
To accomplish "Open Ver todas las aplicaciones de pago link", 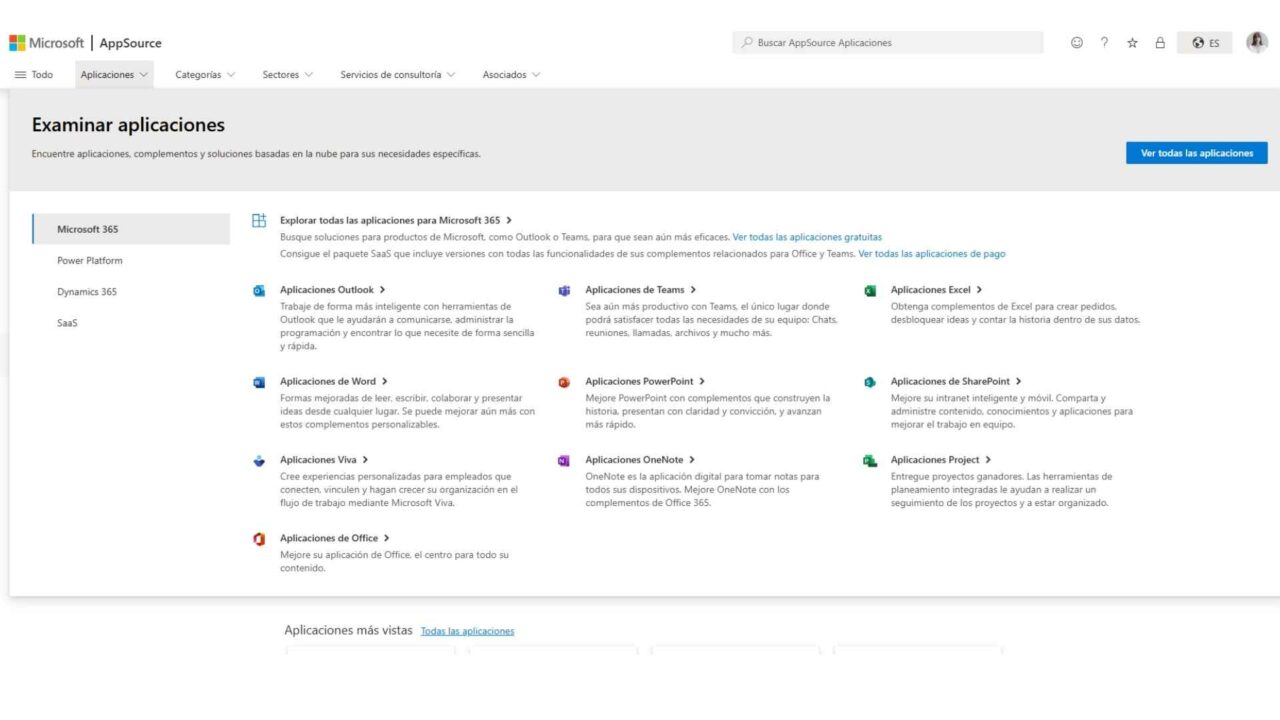I will tap(932, 254).
